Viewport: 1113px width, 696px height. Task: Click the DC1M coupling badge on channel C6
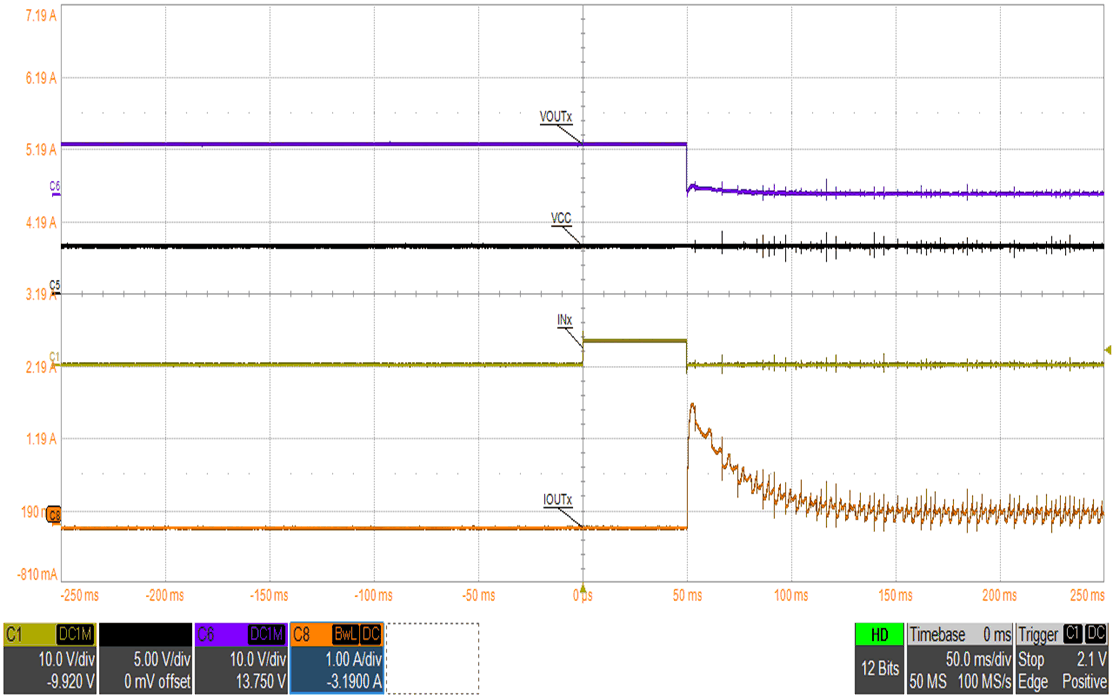pyautogui.click(x=266, y=633)
